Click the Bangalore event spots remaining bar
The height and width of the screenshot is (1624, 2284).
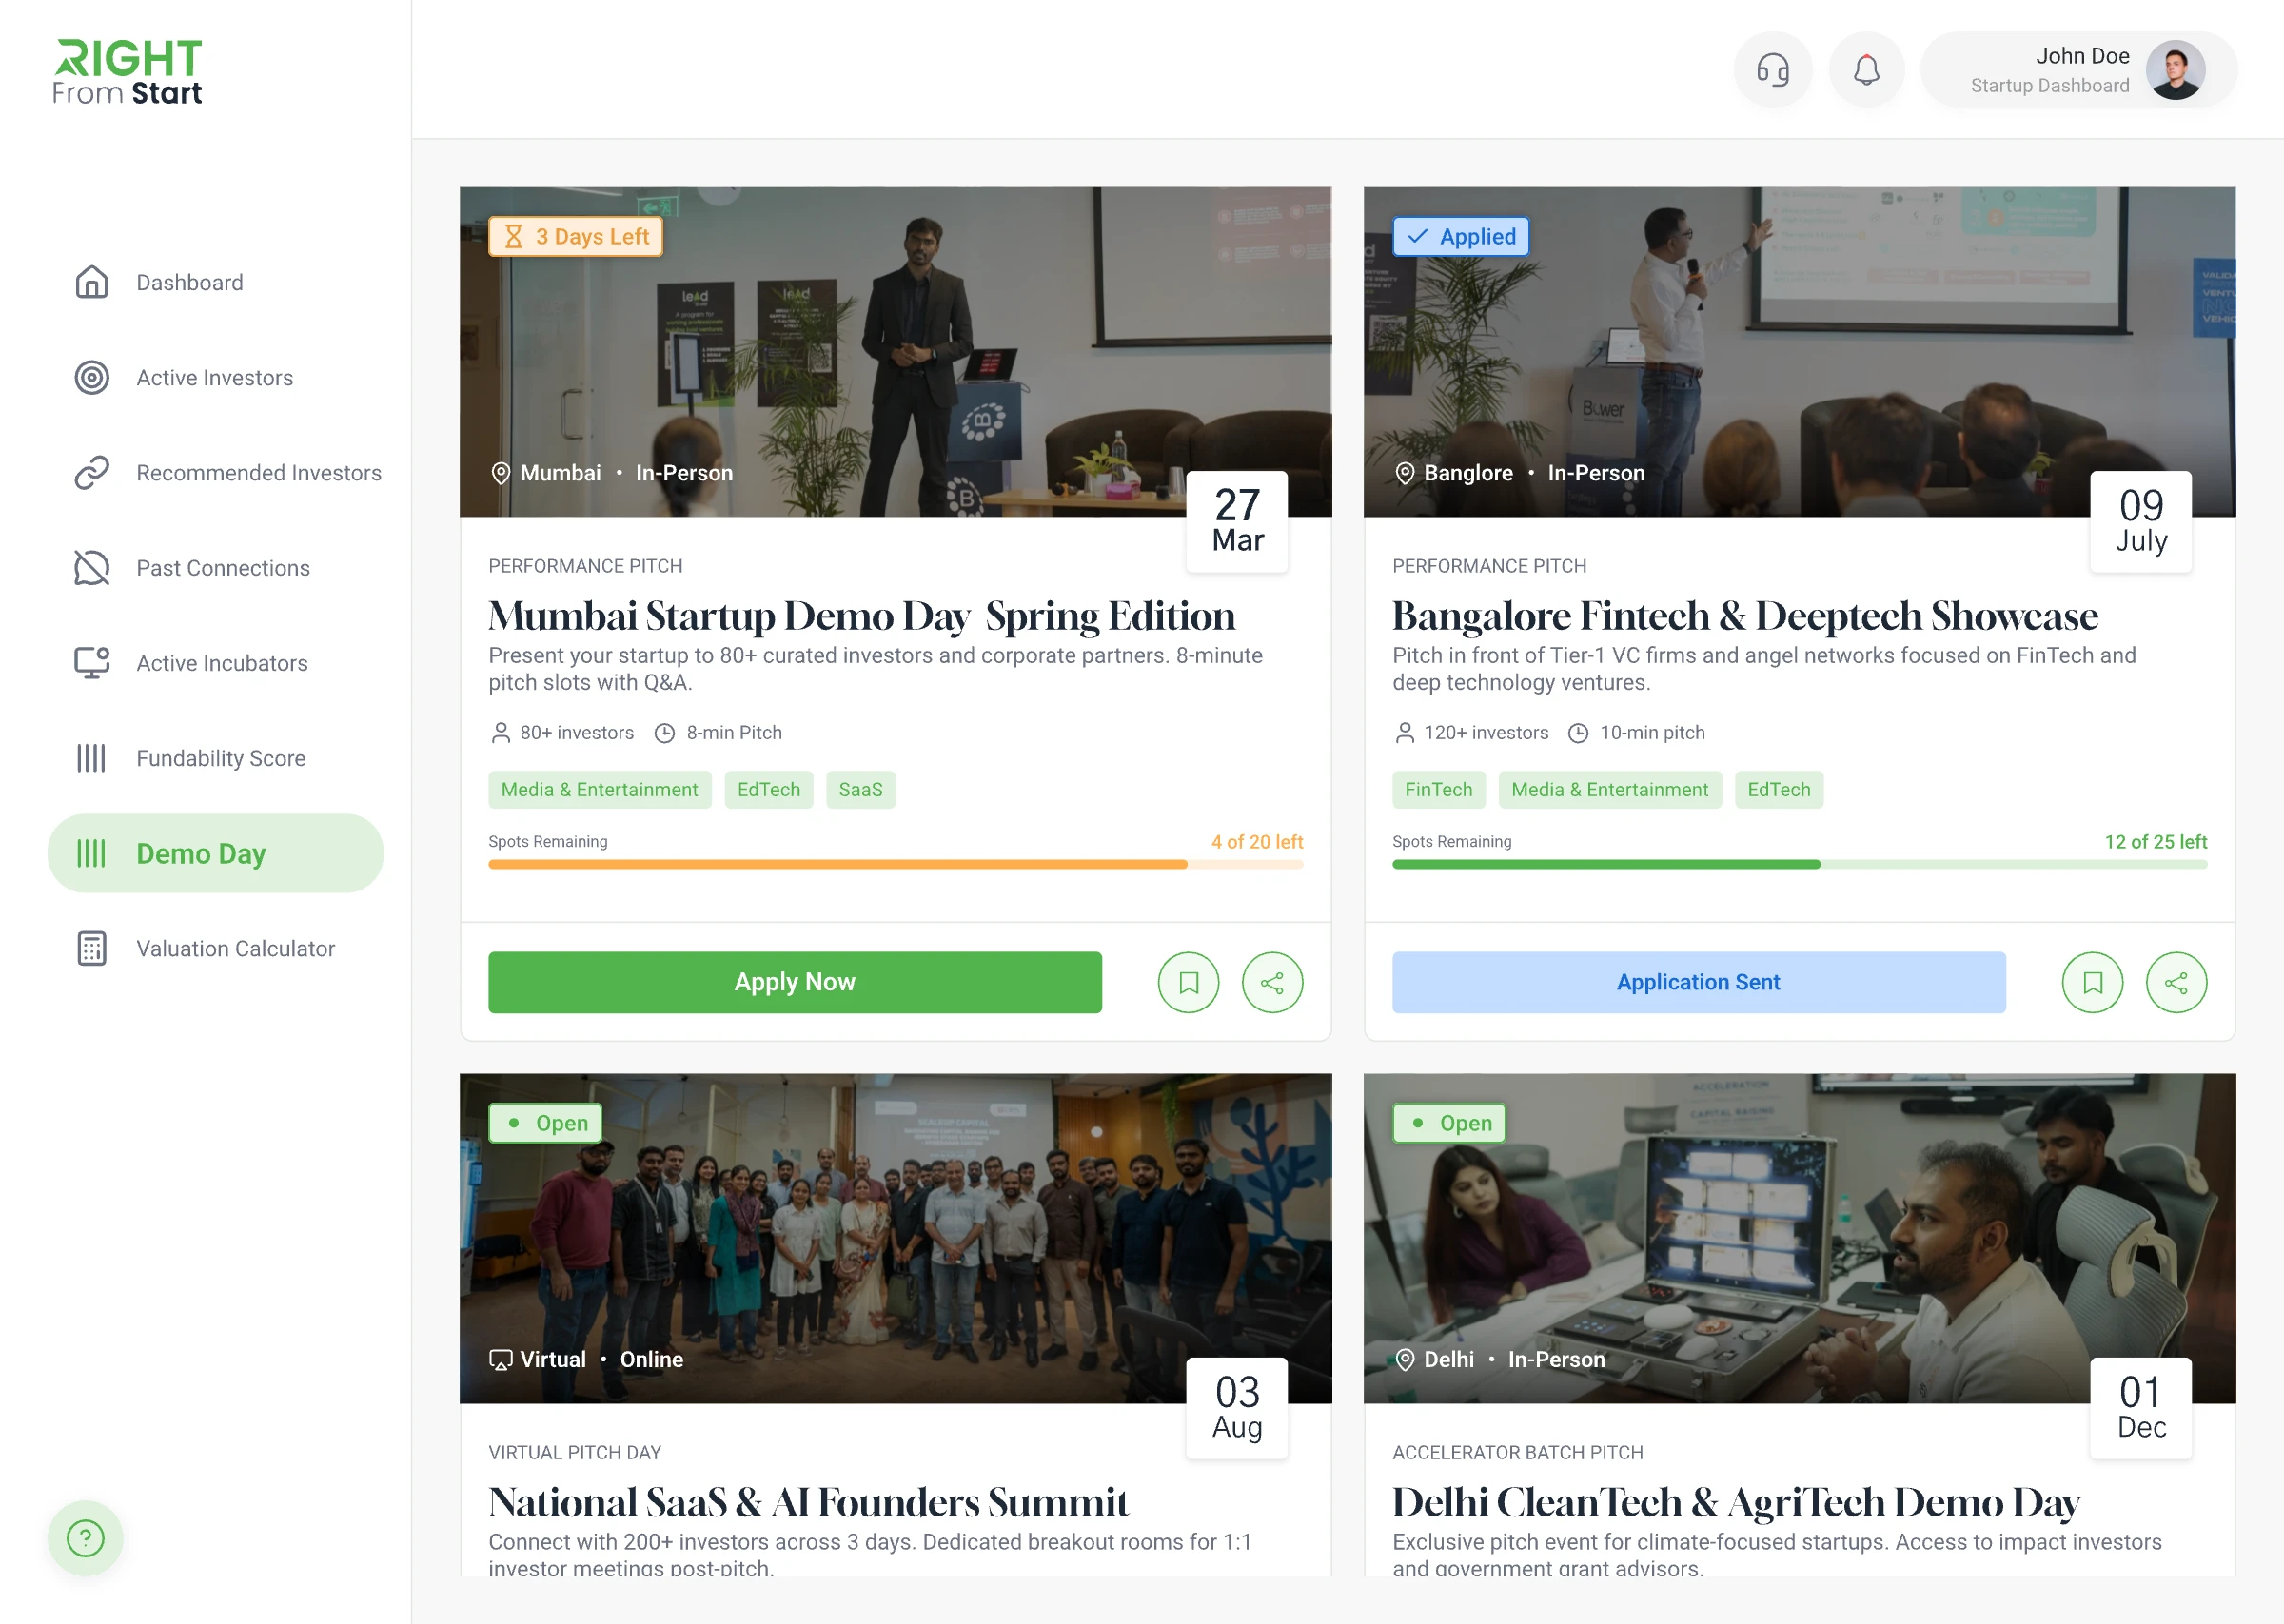coord(1799,864)
